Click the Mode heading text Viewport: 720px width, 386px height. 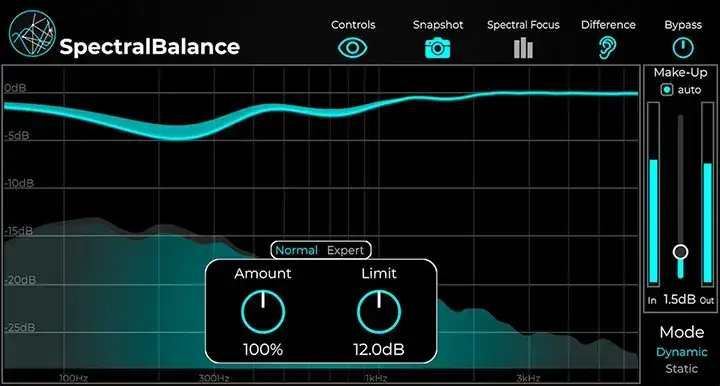(681, 332)
